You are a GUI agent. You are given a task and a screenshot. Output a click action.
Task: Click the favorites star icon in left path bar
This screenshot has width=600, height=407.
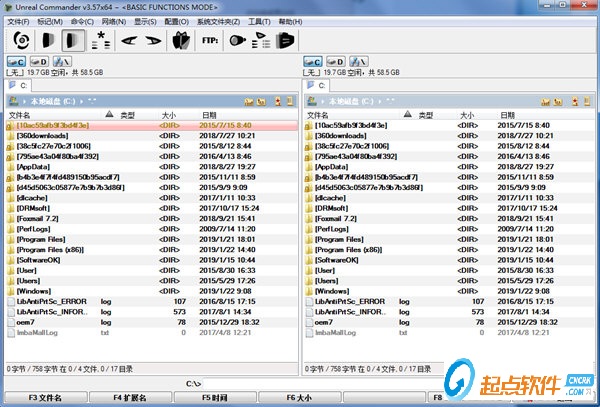coord(278,101)
